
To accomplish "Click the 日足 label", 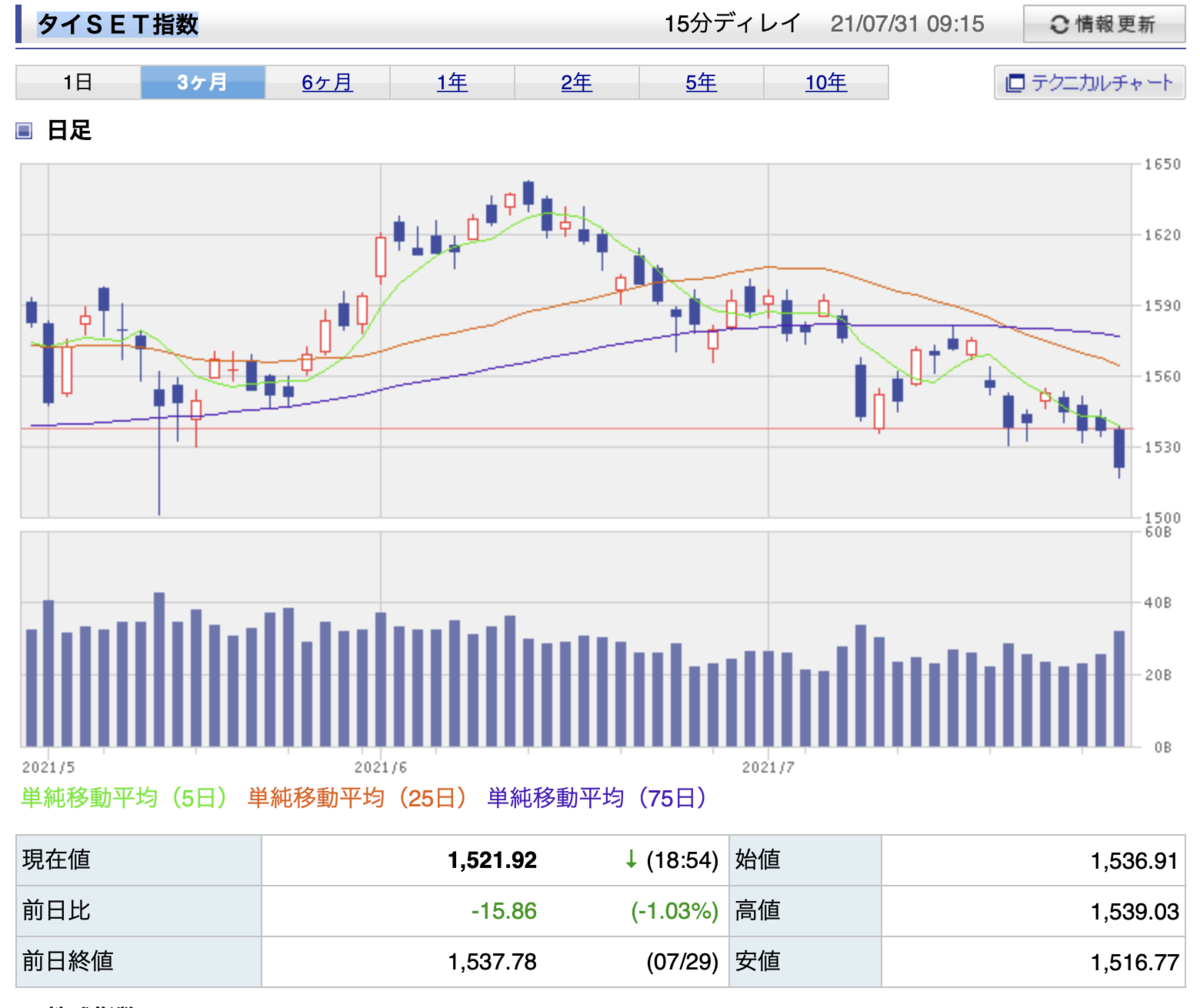I will click(69, 130).
